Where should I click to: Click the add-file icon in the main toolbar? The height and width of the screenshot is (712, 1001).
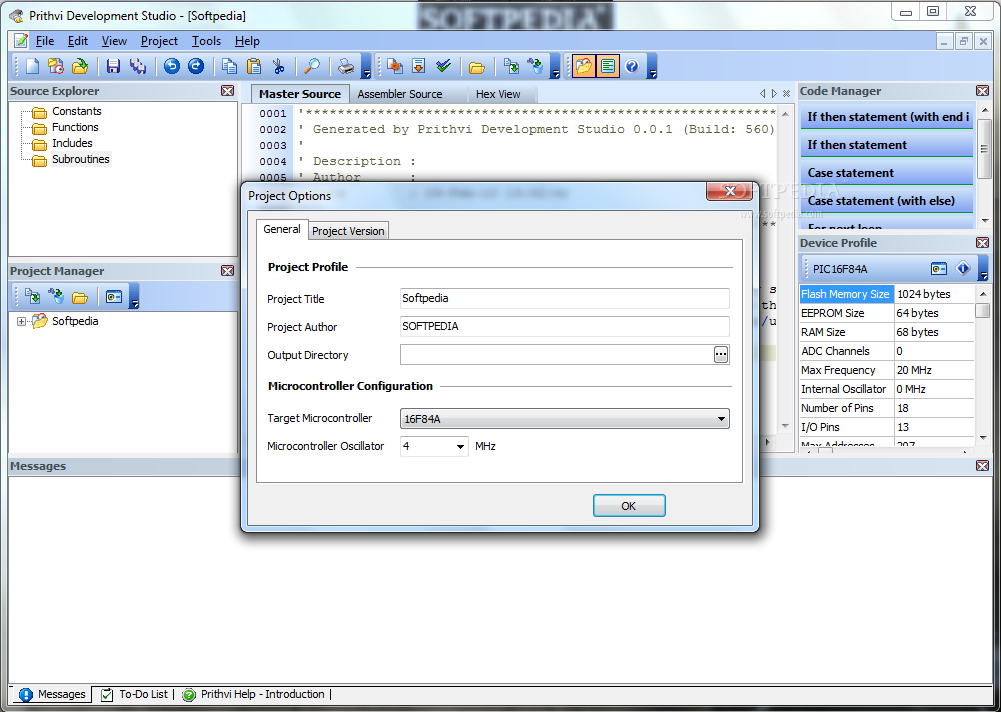[511, 66]
